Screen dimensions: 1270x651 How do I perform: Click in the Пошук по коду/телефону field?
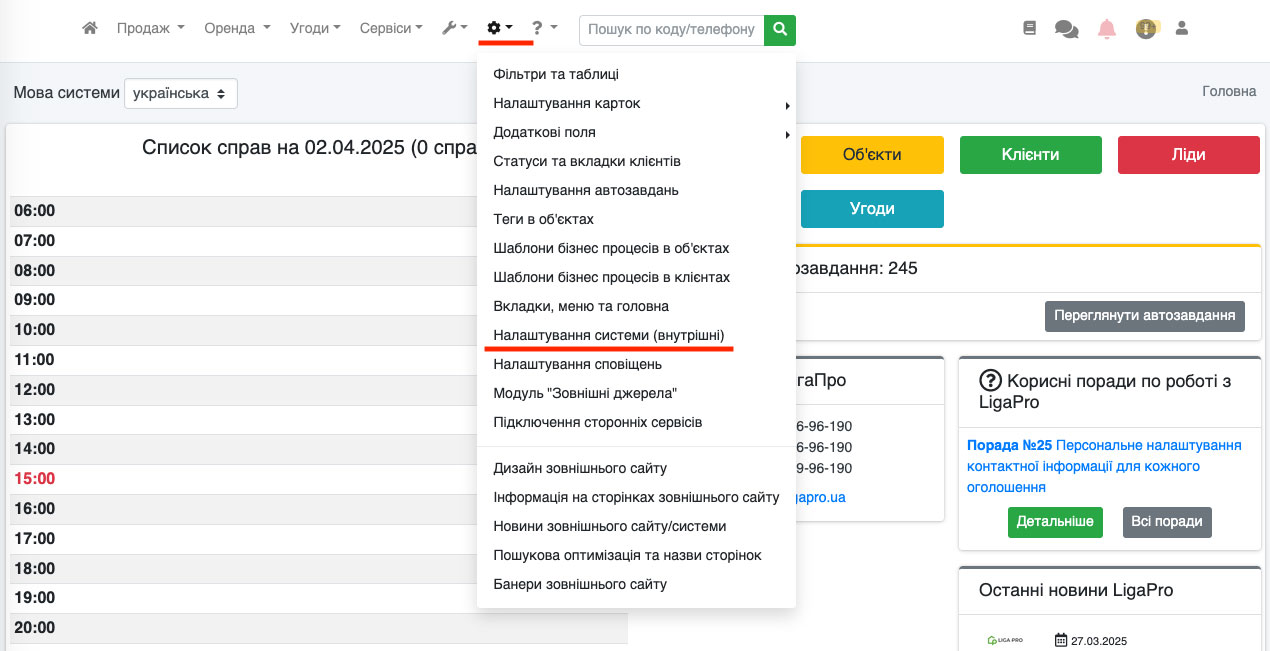(x=671, y=29)
